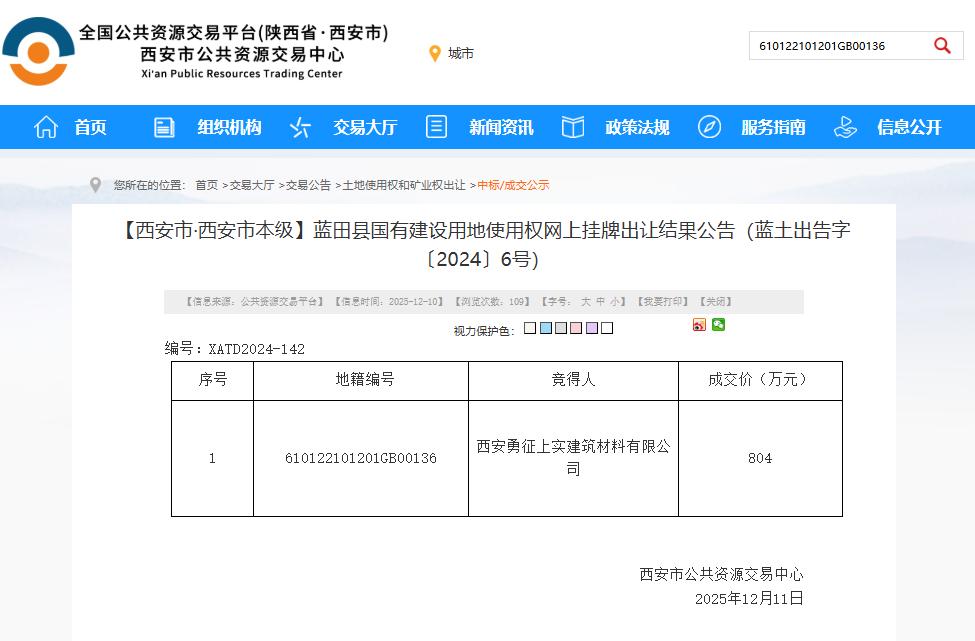Check the white eye-protection color box

click(x=607, y=327)
